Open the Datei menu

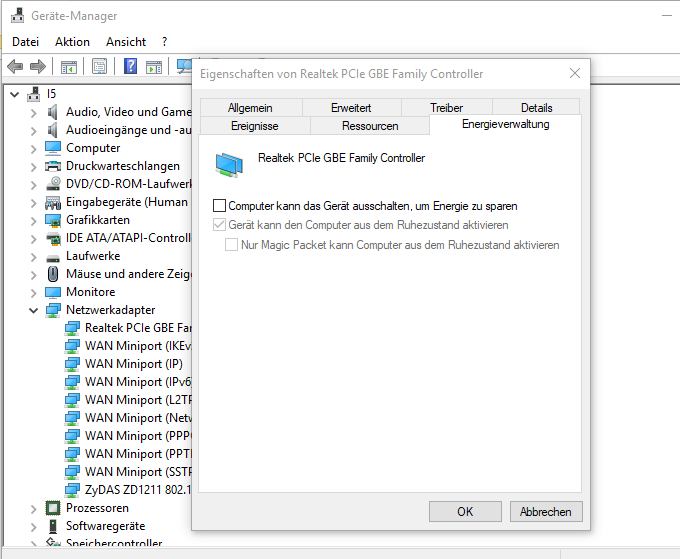pos(26,42)
